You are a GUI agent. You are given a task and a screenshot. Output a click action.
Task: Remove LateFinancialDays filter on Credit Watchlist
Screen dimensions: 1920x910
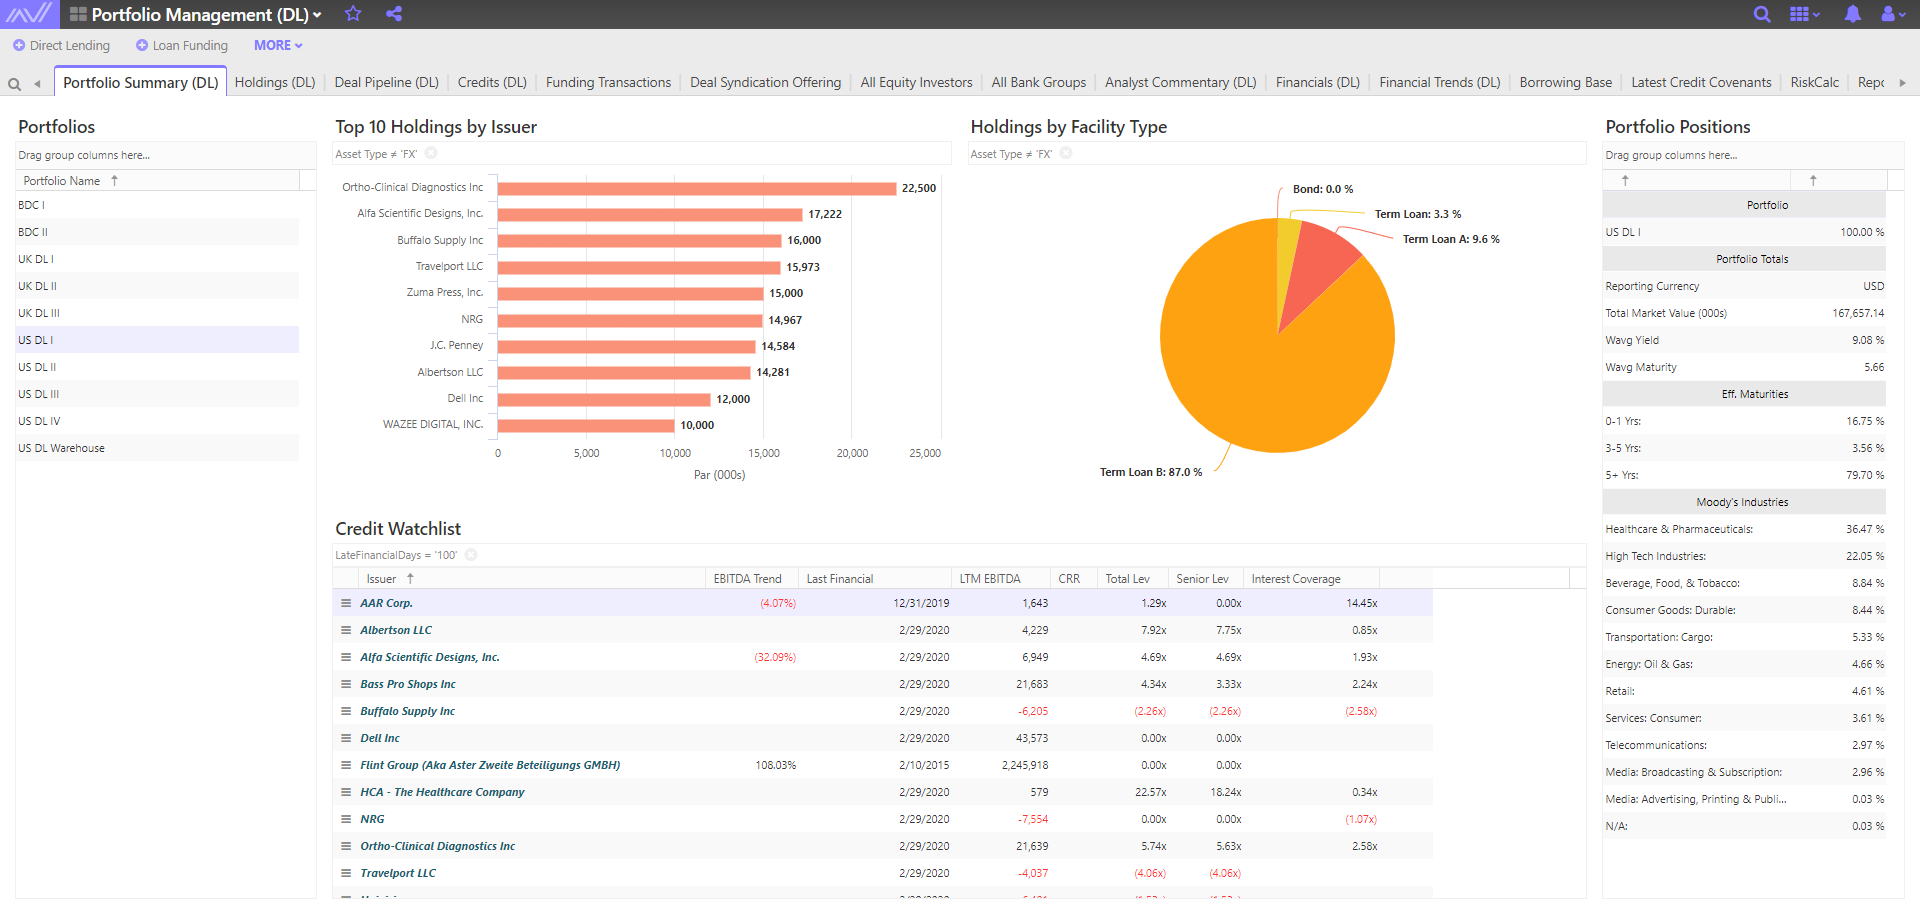(471, 555)
